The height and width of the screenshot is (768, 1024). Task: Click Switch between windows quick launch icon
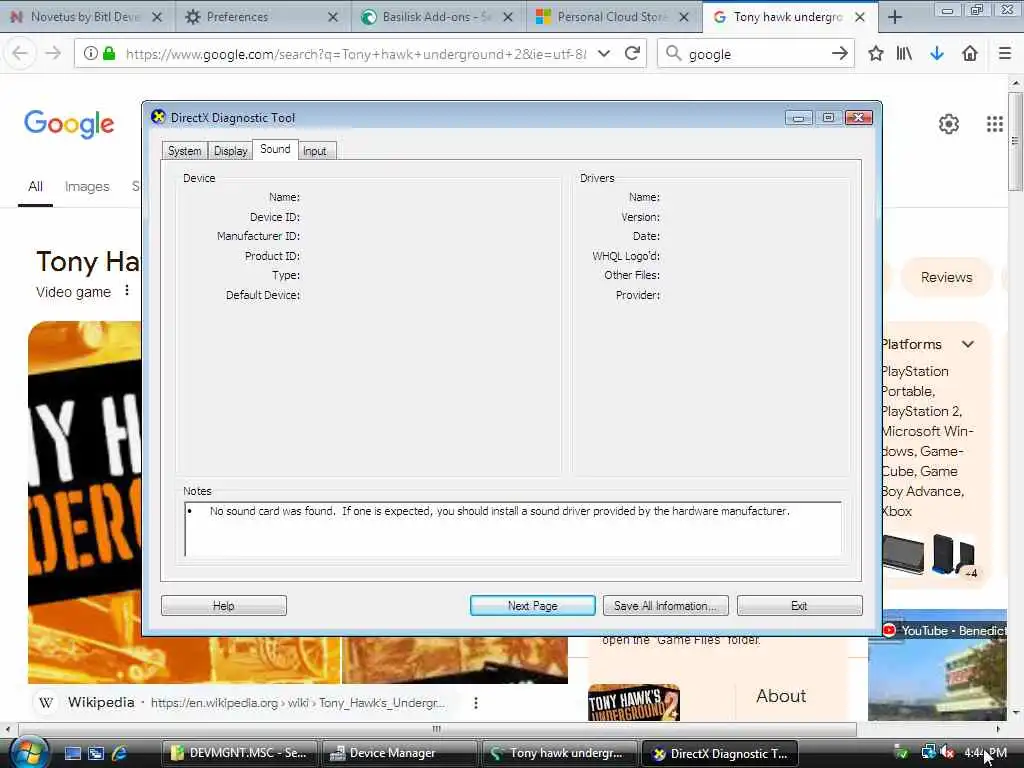96,753
